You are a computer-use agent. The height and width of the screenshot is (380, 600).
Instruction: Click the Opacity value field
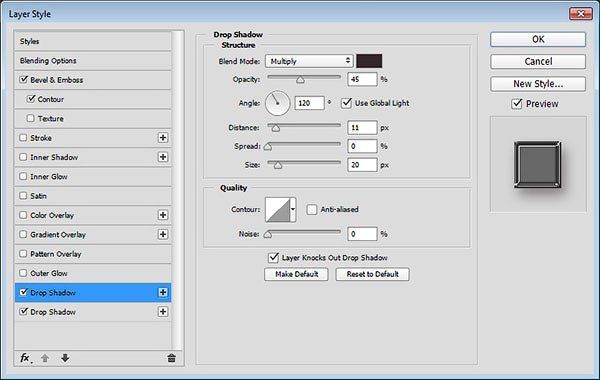pyautogui.click(x=362, y=79)
